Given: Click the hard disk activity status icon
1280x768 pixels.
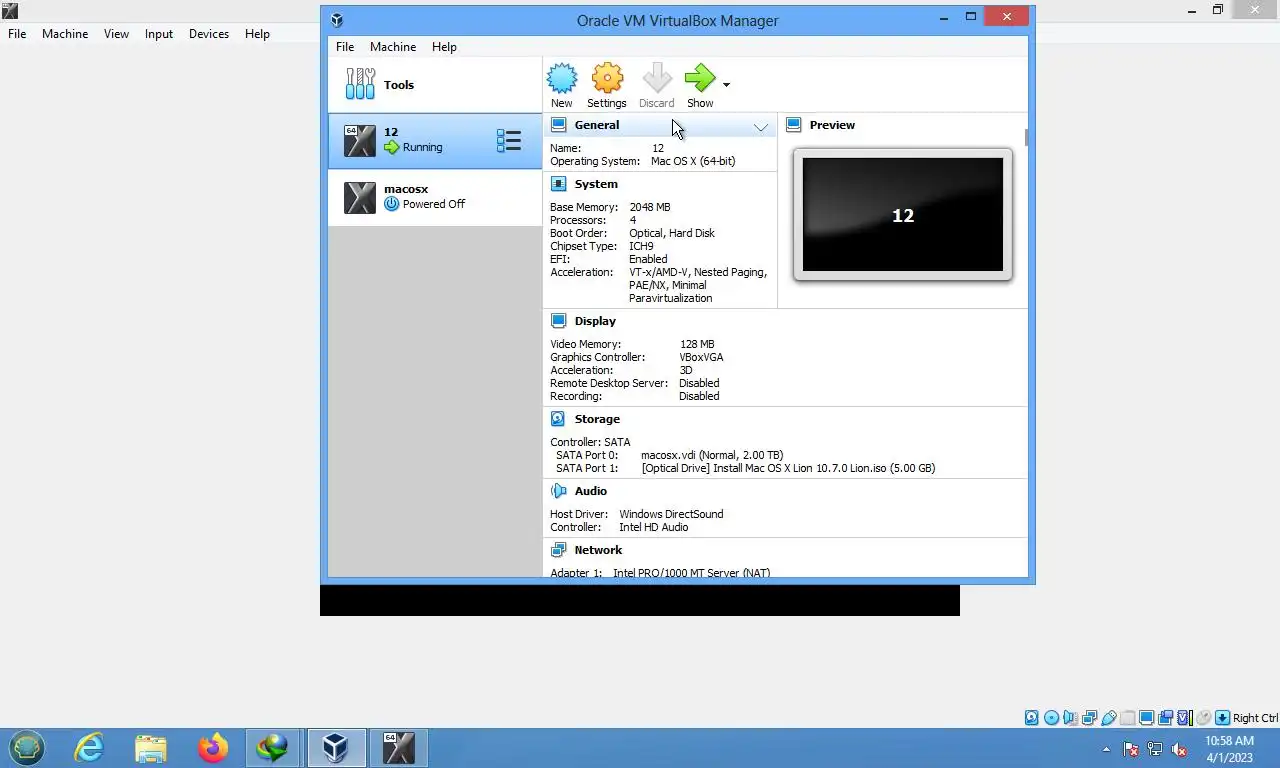Looking at the screenshot, I should [x=1032, y=718].
